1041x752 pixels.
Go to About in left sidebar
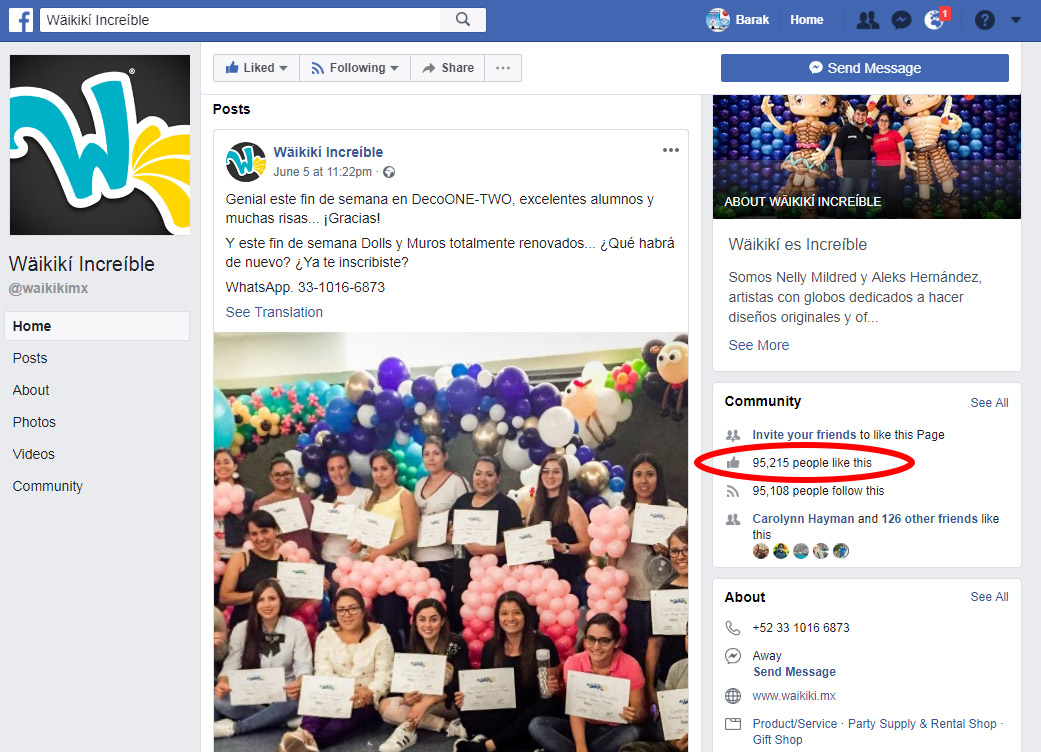pos(31,390)
